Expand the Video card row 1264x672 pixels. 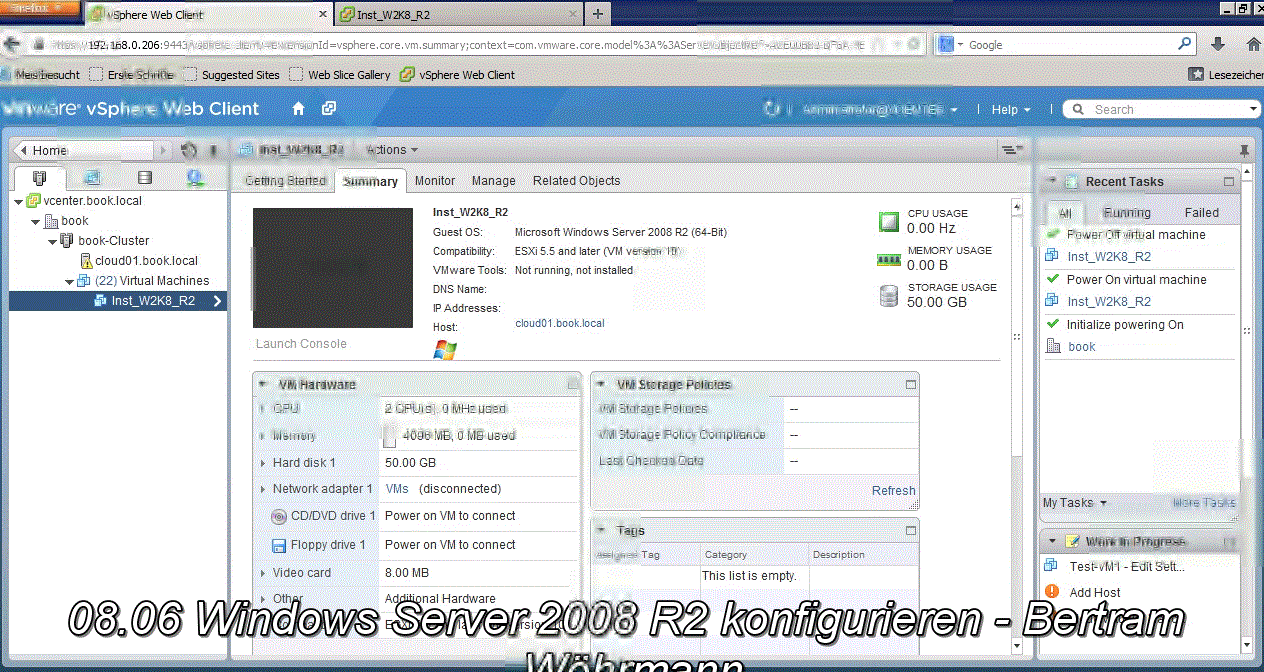pos(263,573)
